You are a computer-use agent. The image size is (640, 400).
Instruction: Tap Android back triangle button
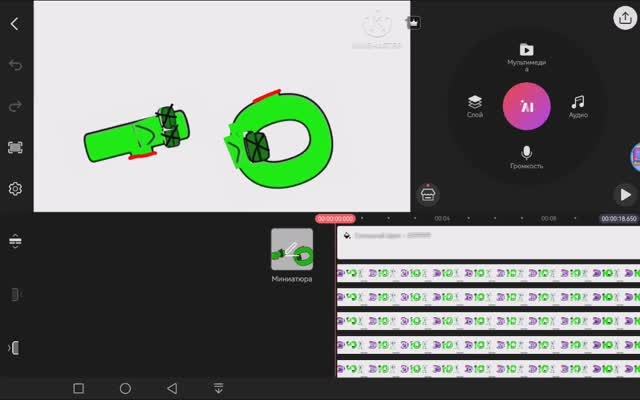[172, 388]
